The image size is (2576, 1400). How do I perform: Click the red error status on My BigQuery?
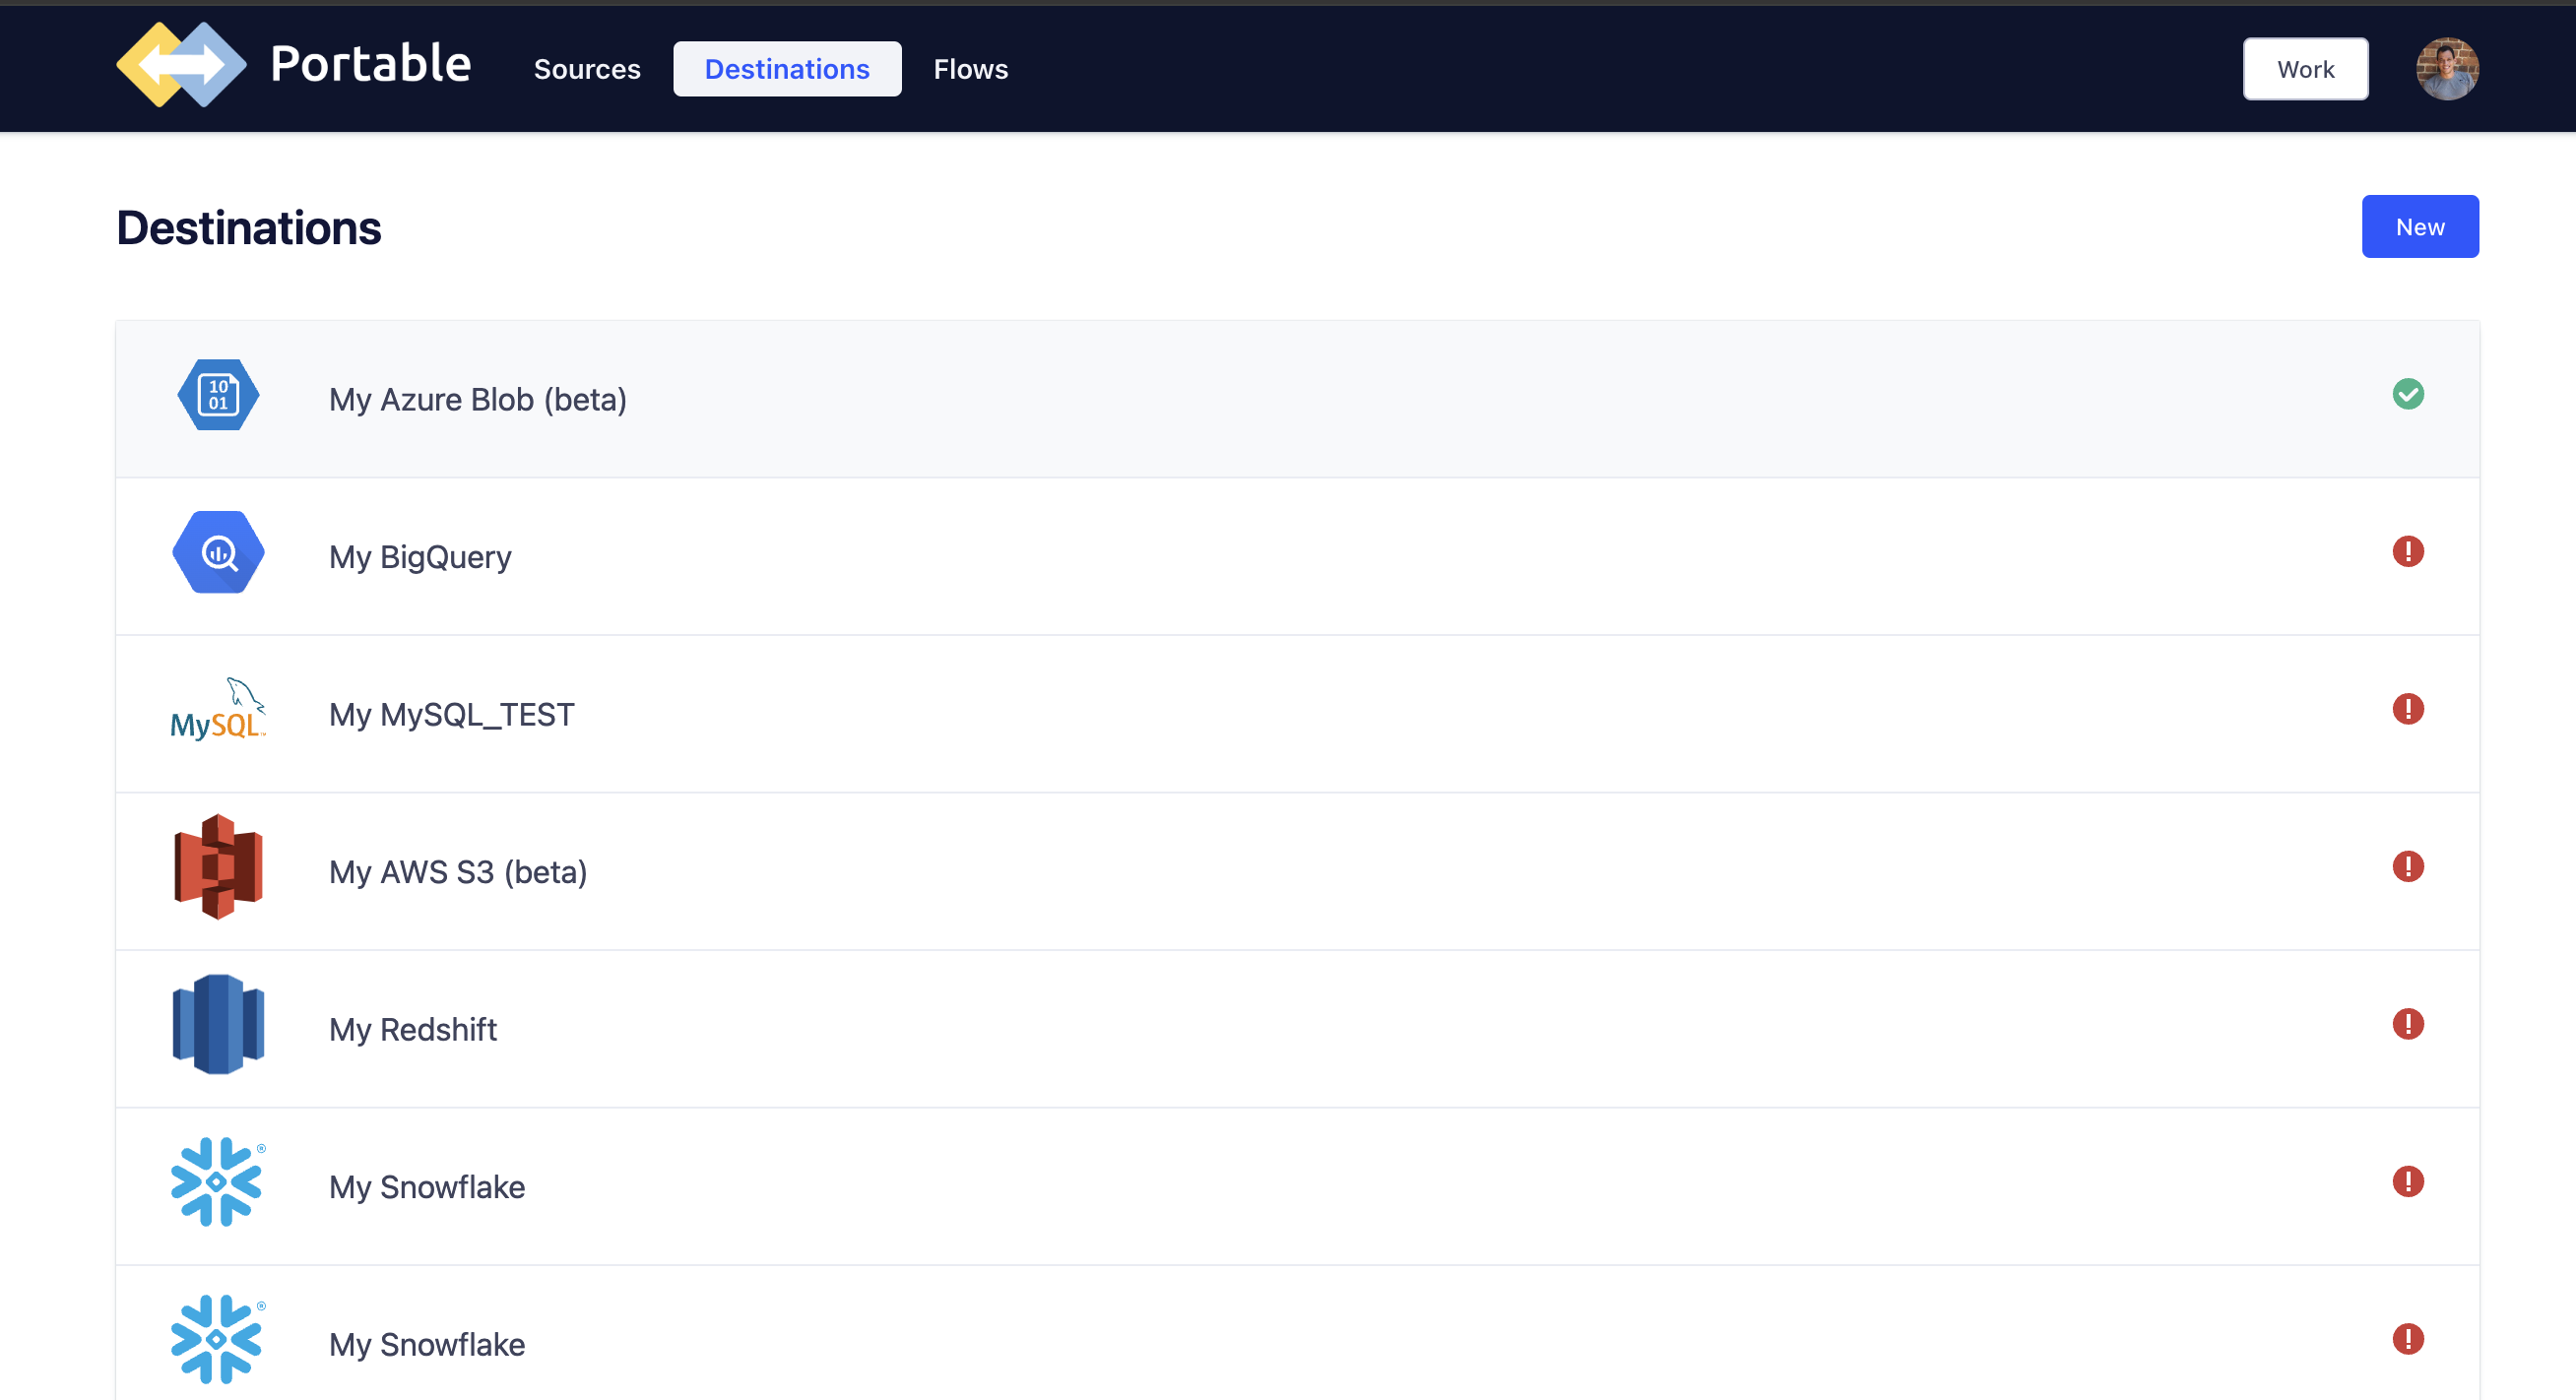point(2407,552)
